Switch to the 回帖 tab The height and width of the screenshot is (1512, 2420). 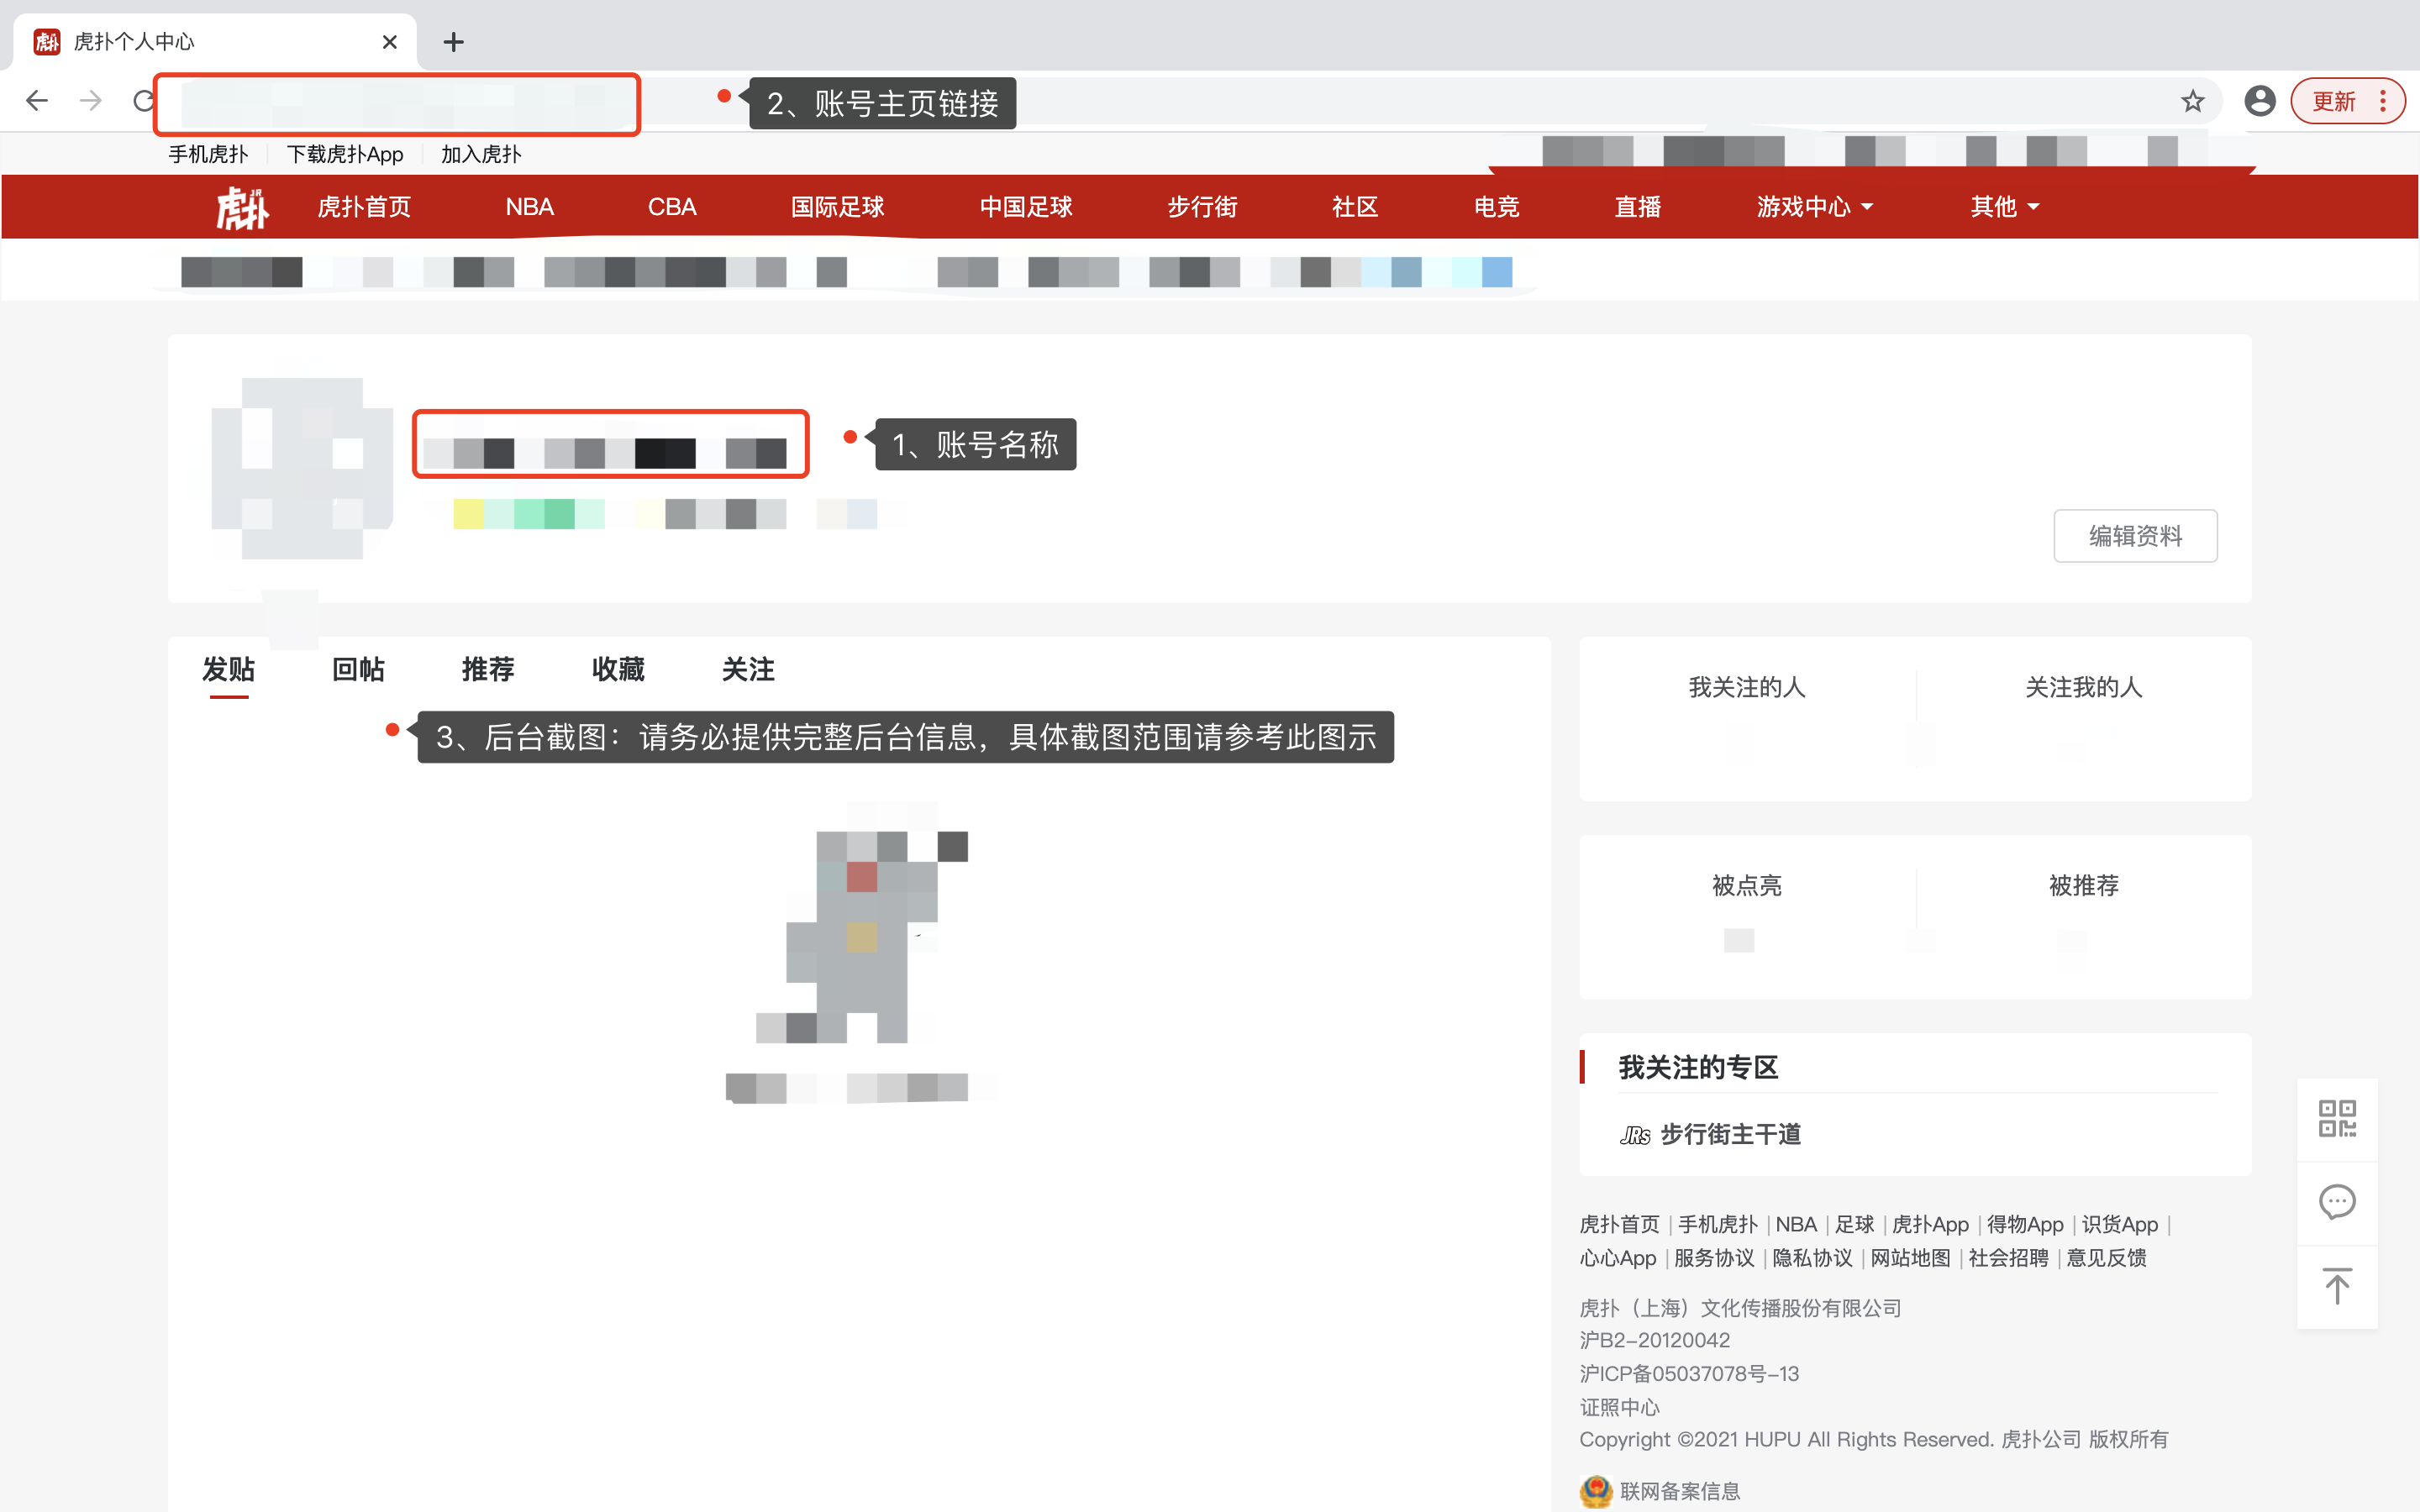tap(358, 669)
